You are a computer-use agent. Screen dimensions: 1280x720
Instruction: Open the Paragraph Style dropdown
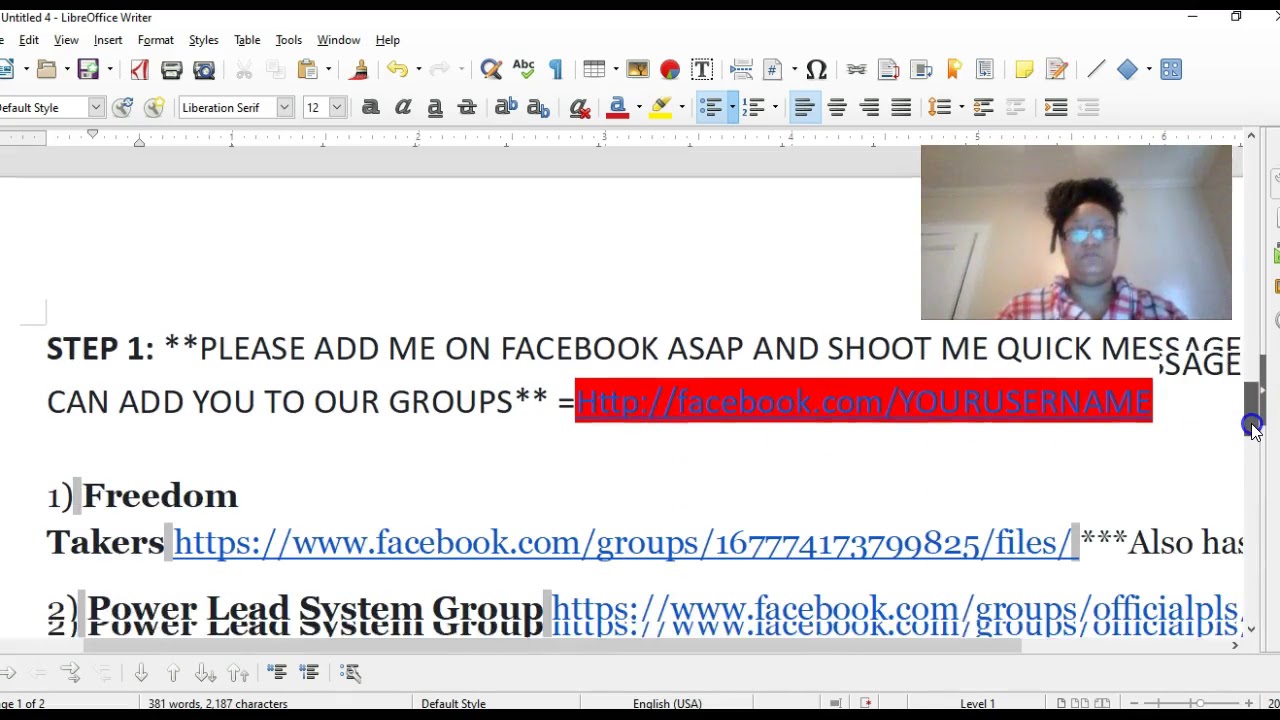[96, 107]
